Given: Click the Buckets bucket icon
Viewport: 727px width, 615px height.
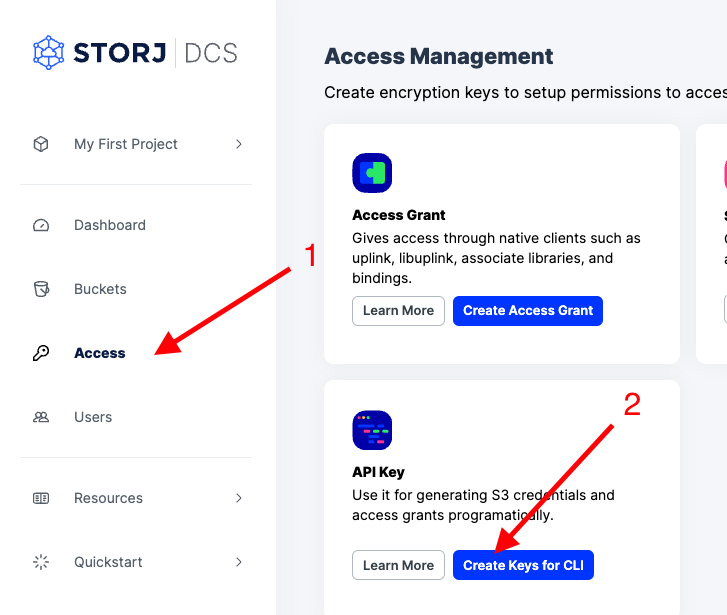Looking at the screenshot, I should [x=41, y=289].
